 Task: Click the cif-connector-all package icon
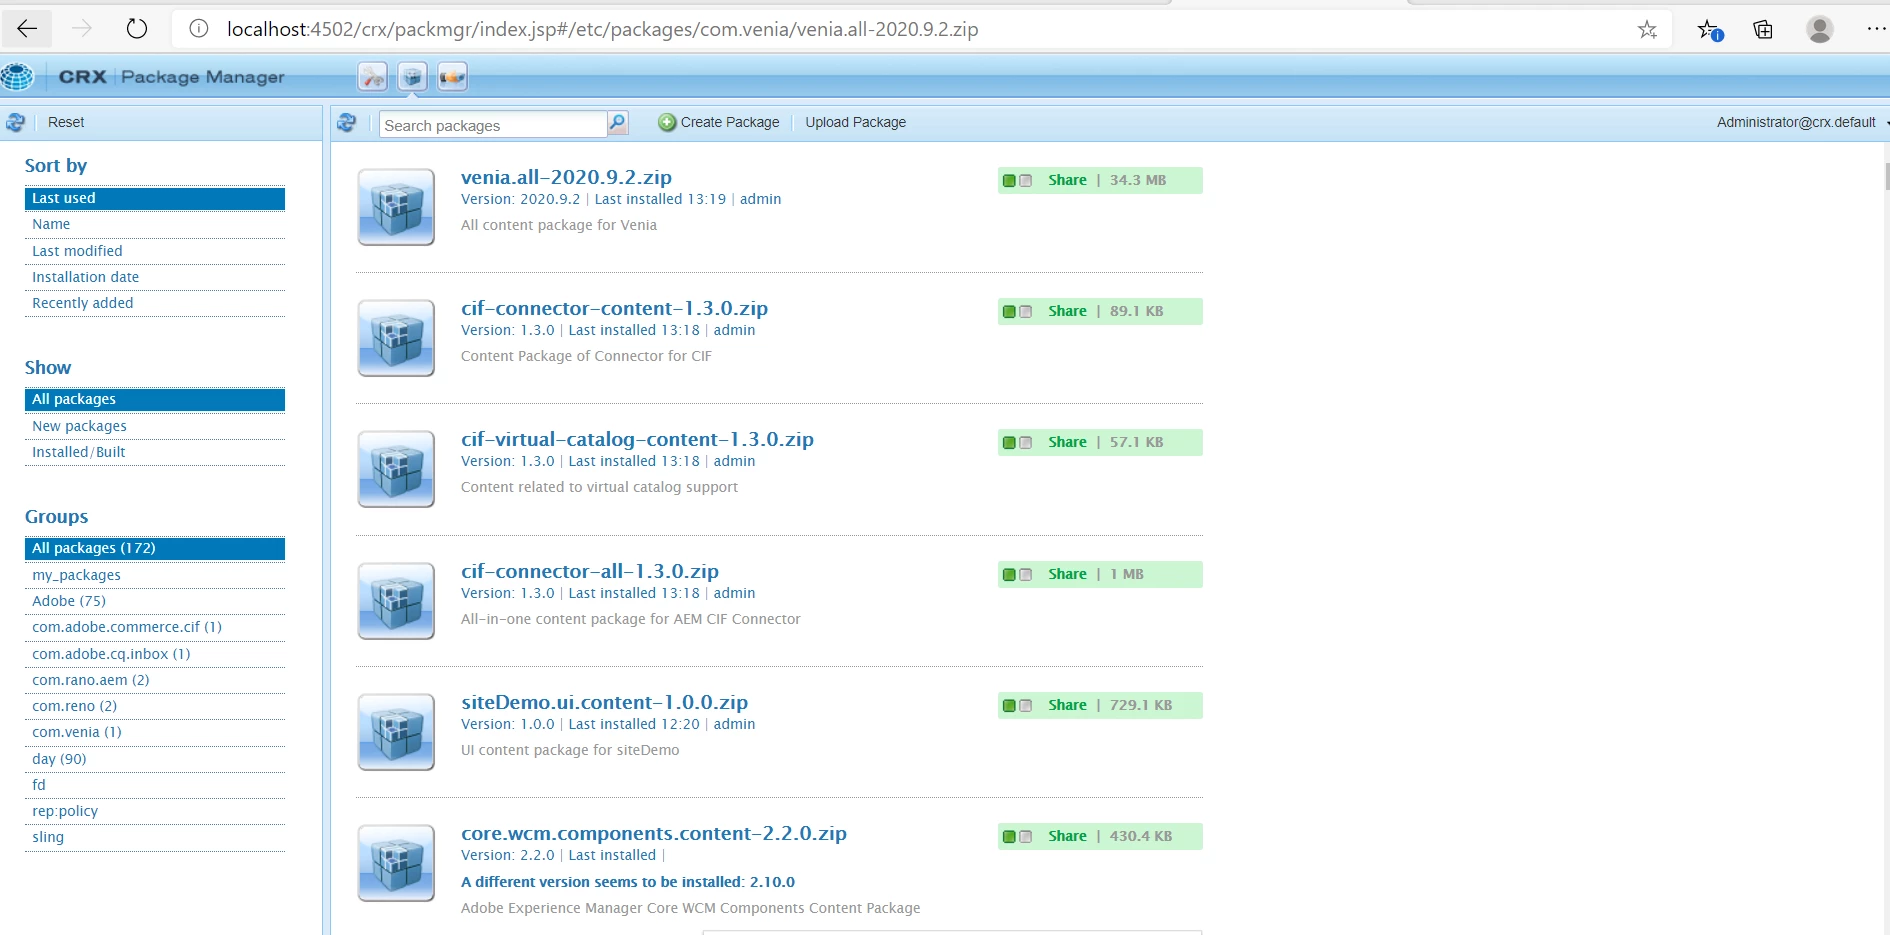click(396, 601)
